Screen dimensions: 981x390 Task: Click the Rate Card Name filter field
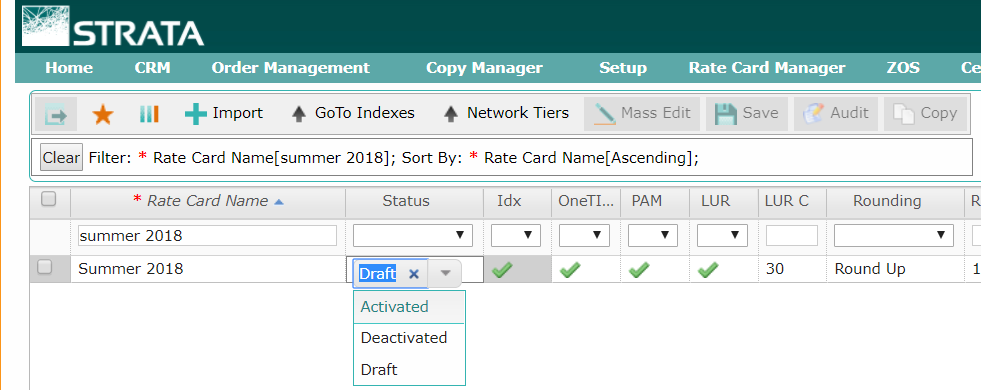coord(207,236)
